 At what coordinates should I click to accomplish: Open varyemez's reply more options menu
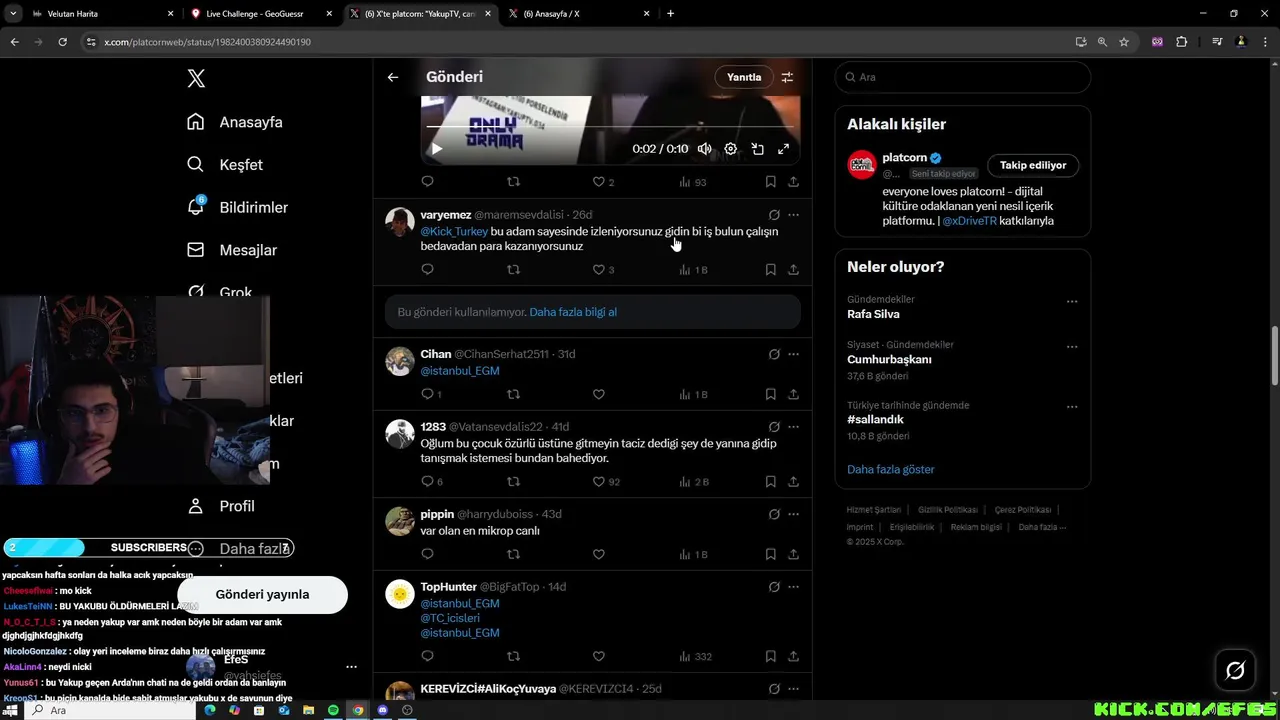(x=793, y=215)
